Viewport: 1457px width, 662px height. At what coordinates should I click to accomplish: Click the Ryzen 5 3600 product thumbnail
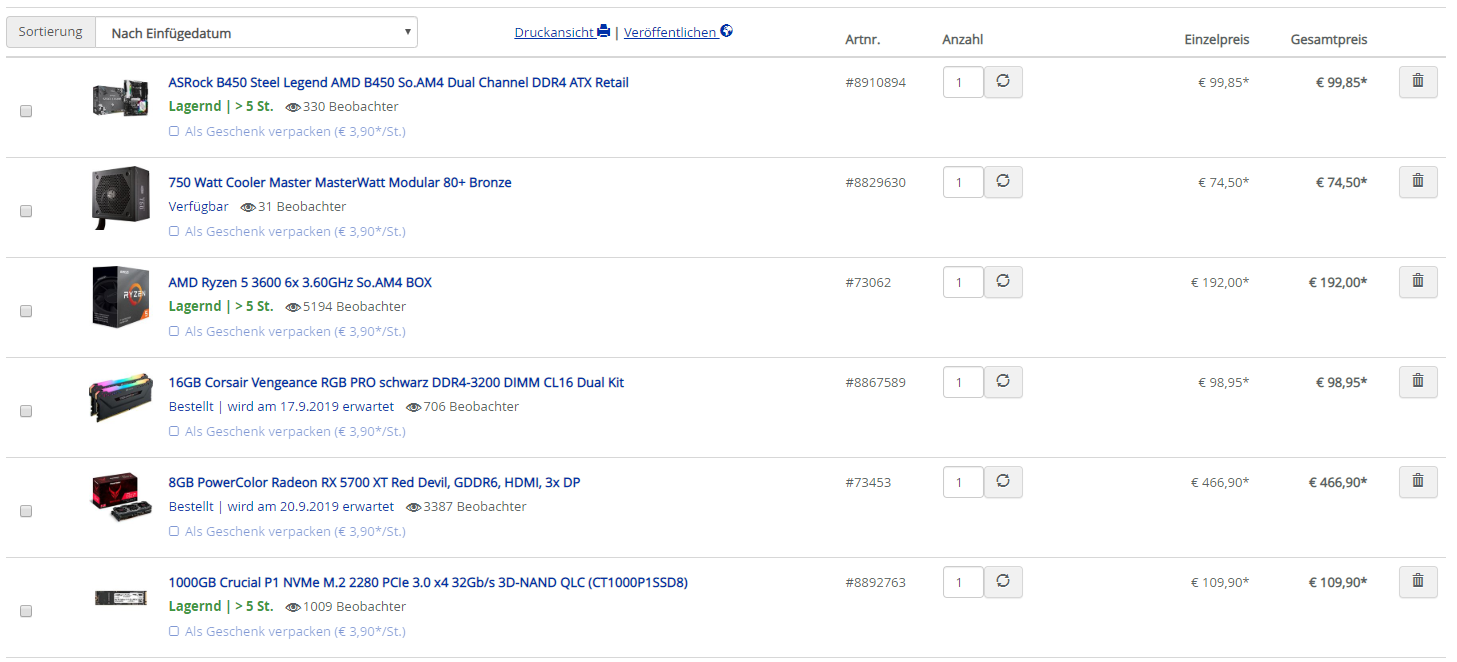[x=121, y=296]
